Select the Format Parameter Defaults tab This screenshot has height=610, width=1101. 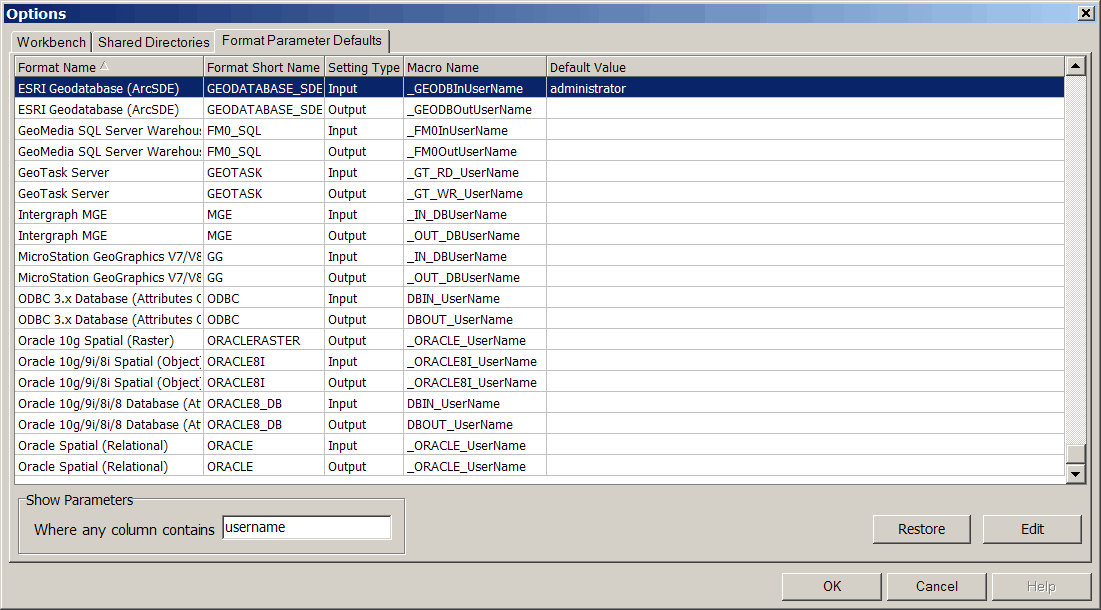[x=301, y=41]
